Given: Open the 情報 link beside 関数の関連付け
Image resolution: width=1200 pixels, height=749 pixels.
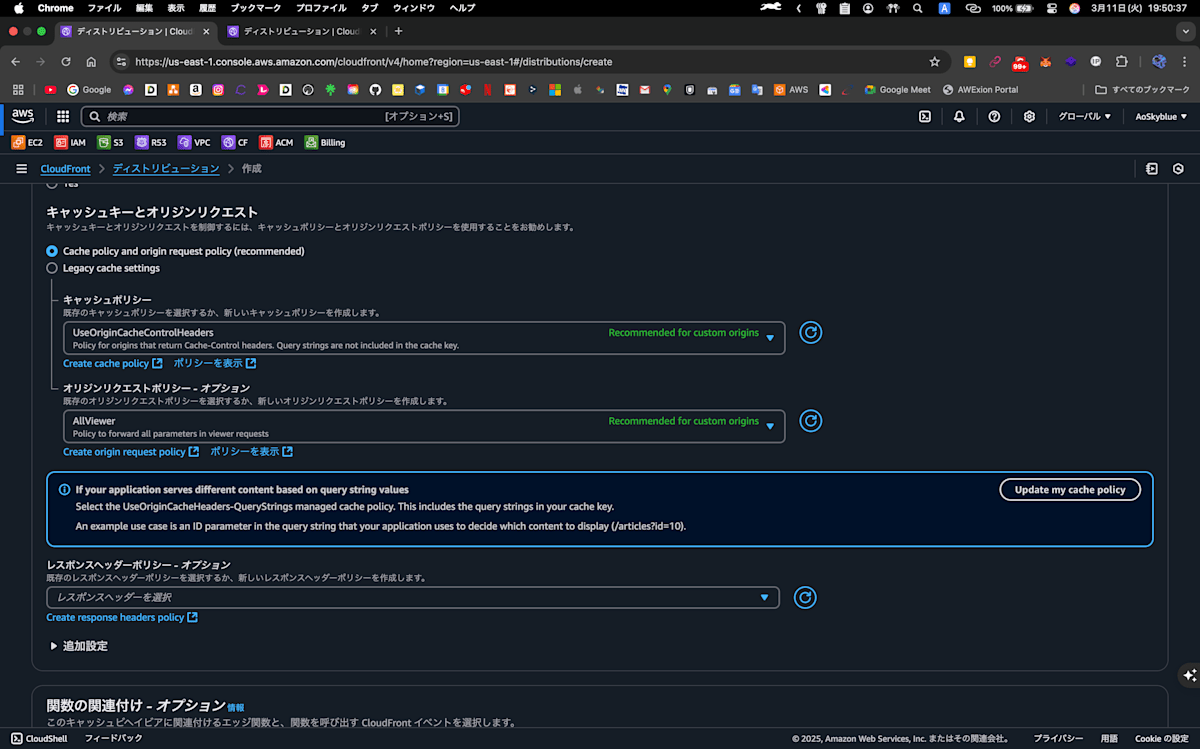Looking at the screenshot, I should tap(235, 707).
